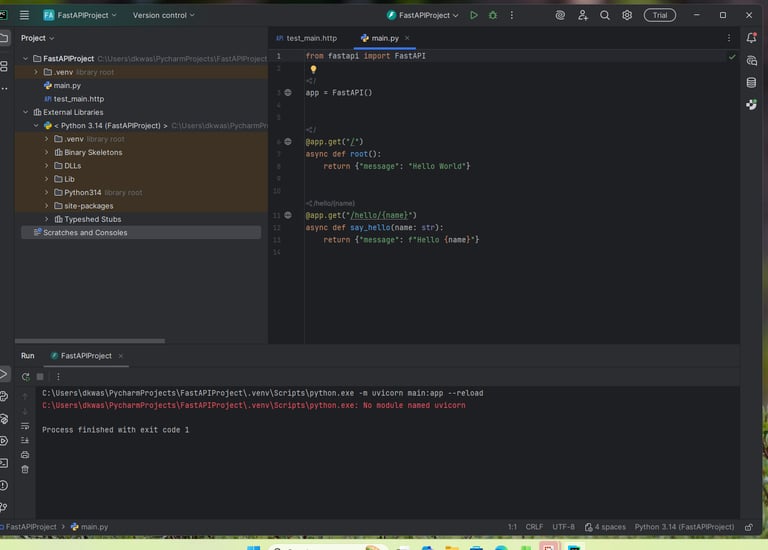Toggle soft-wrap in the Run console
This screenshot has width=768, height=550.
[x=26, y=425]
